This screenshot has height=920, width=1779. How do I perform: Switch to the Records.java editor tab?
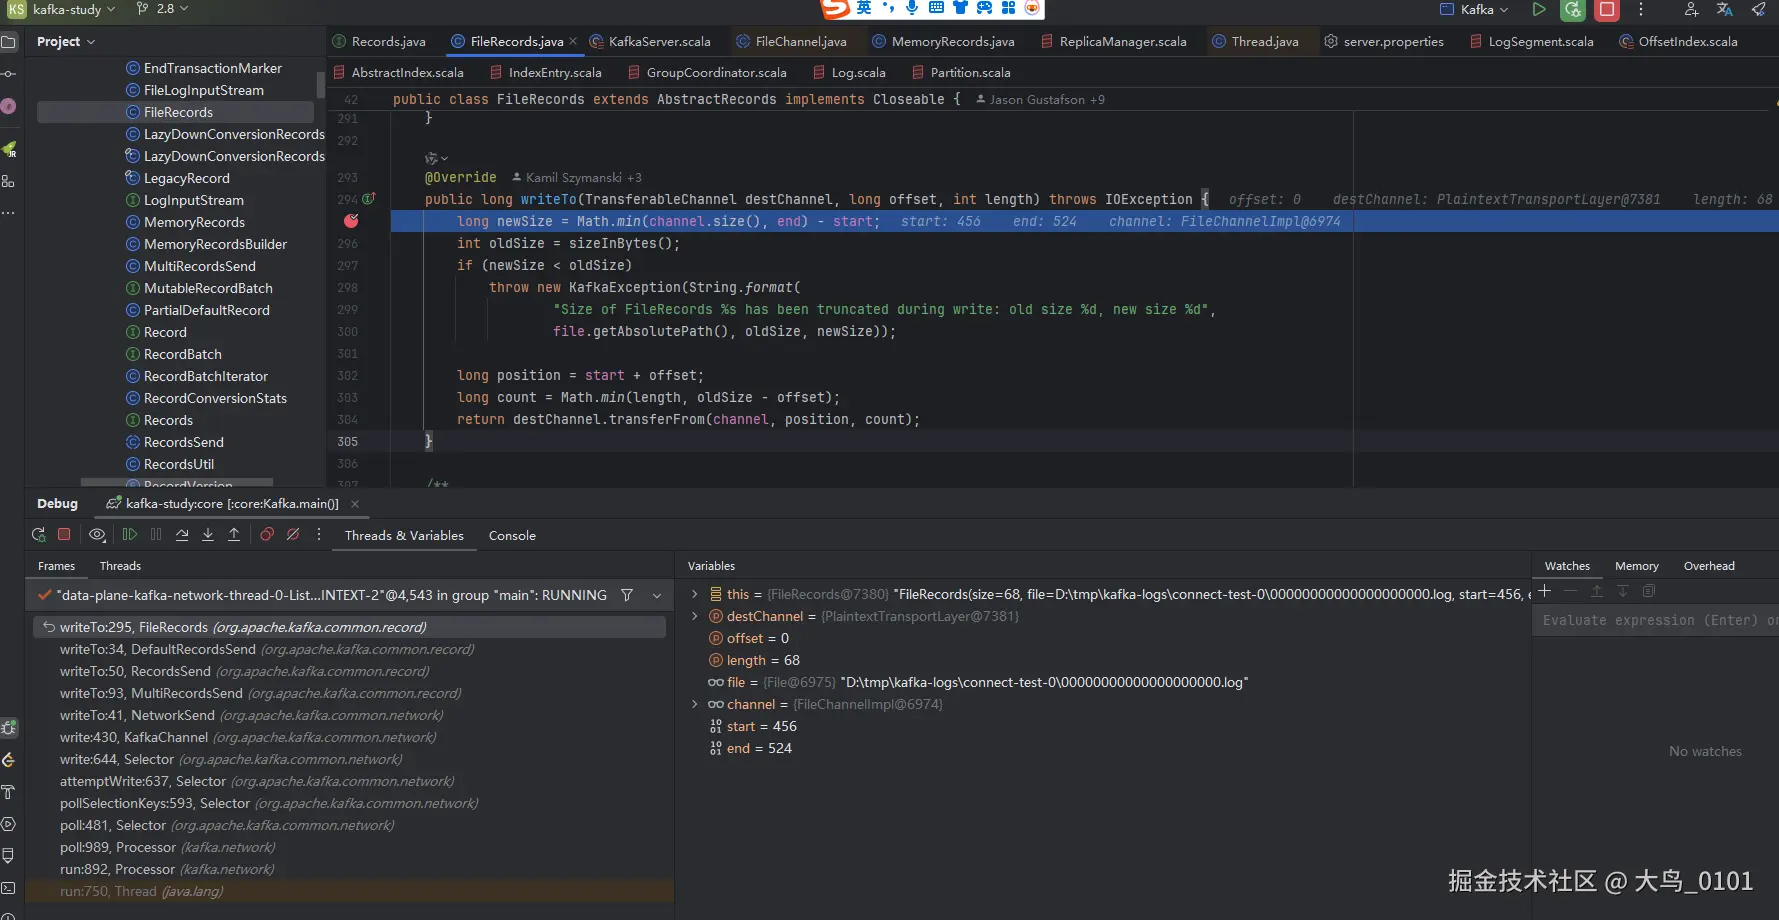380,42
